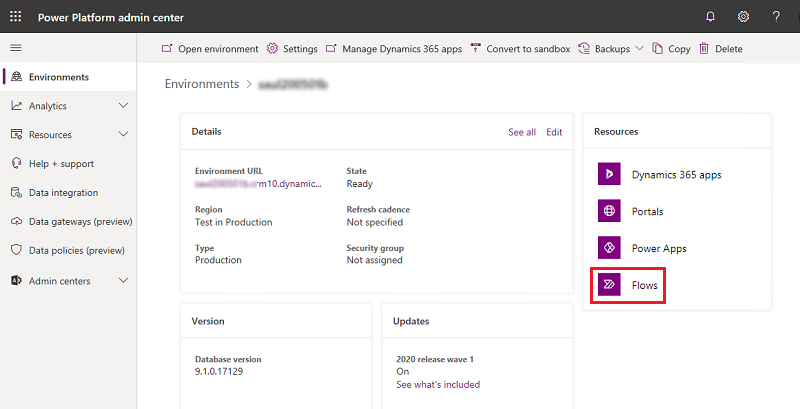Click the Resources sidebar icon
The width and height of the screenshot is (800, 409).
(x=17, y=135)
